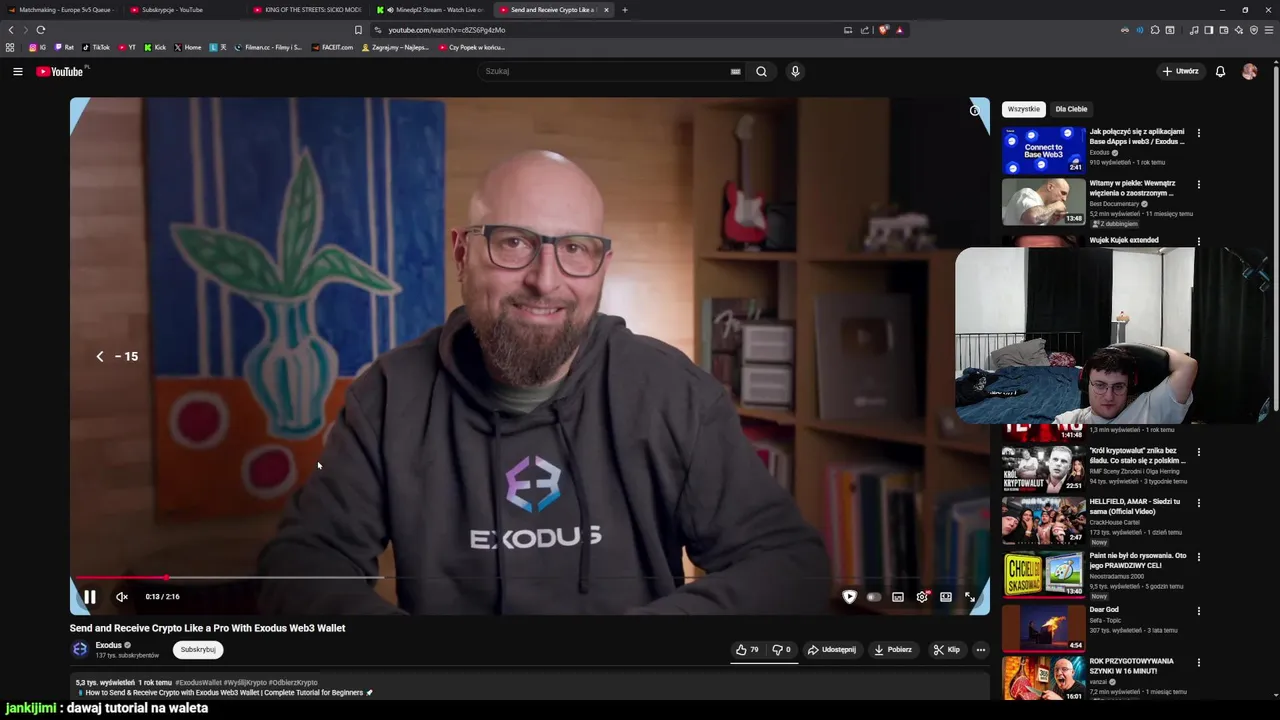This screenshot has height=720, width=1280.
Task: Toggle autoplay switch in the player
Action: click(x=873, y=597)
